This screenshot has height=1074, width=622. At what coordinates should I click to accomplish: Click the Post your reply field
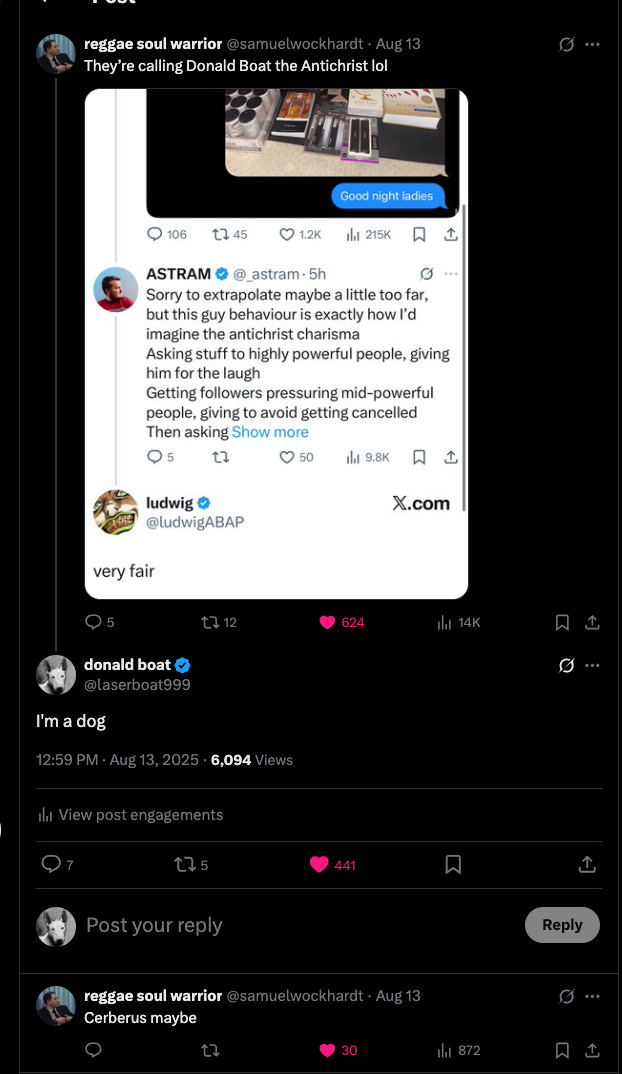[x=300, y=925]
